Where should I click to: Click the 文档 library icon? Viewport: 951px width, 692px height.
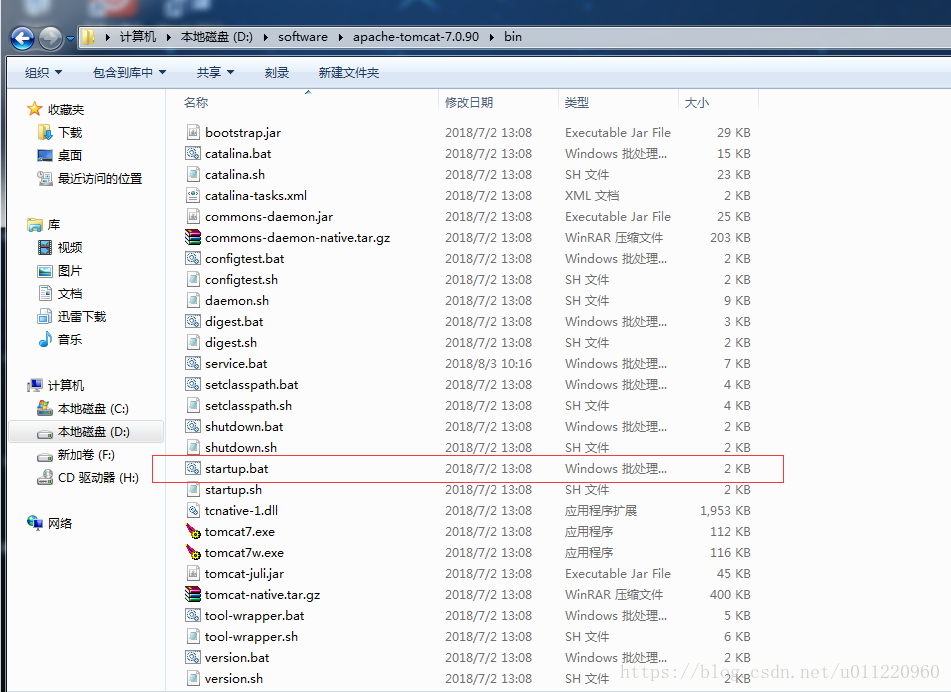45,294
